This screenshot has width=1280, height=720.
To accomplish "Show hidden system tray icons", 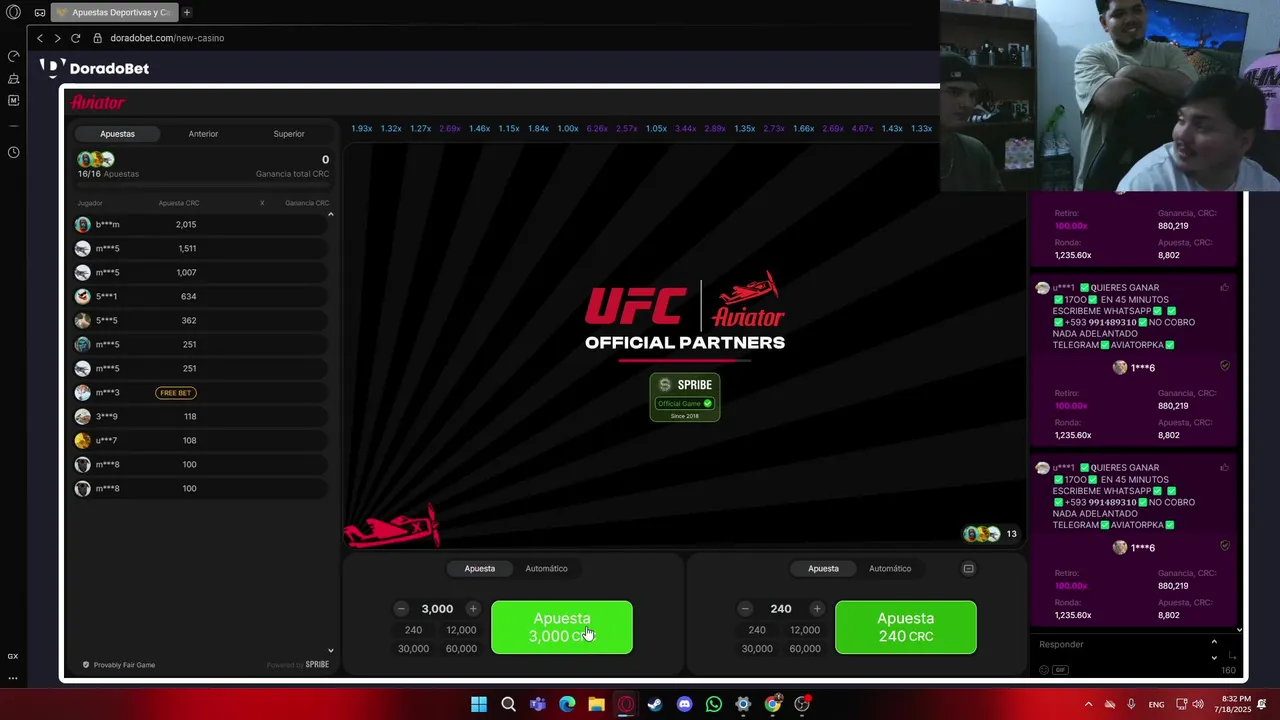I will point(1088,704).
